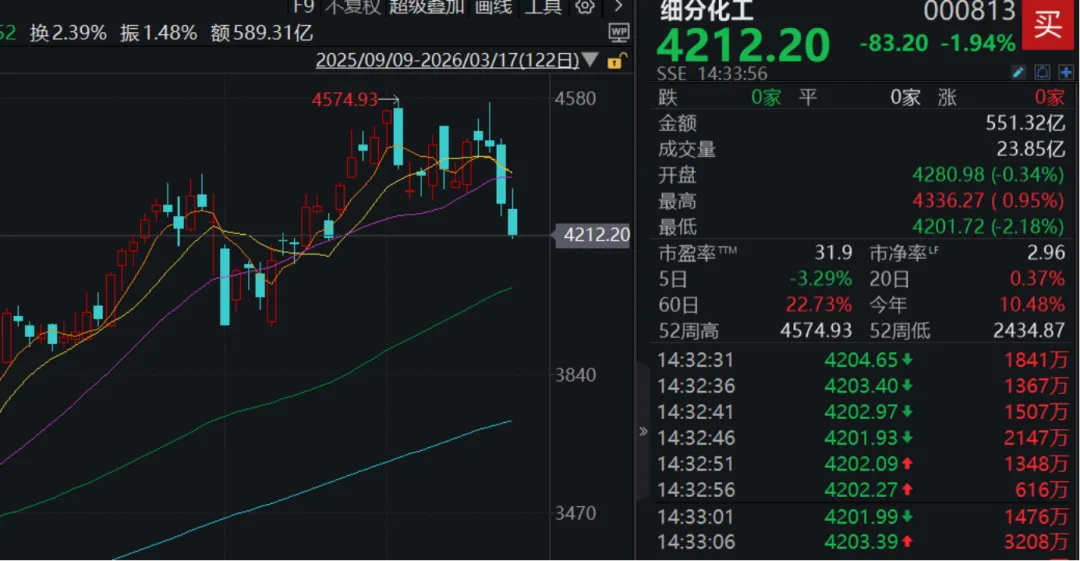Image resolution: width=1080 pixels, height=561 pixels.
Task: Collapse the side panel with » handle
Action: [643, 431]
